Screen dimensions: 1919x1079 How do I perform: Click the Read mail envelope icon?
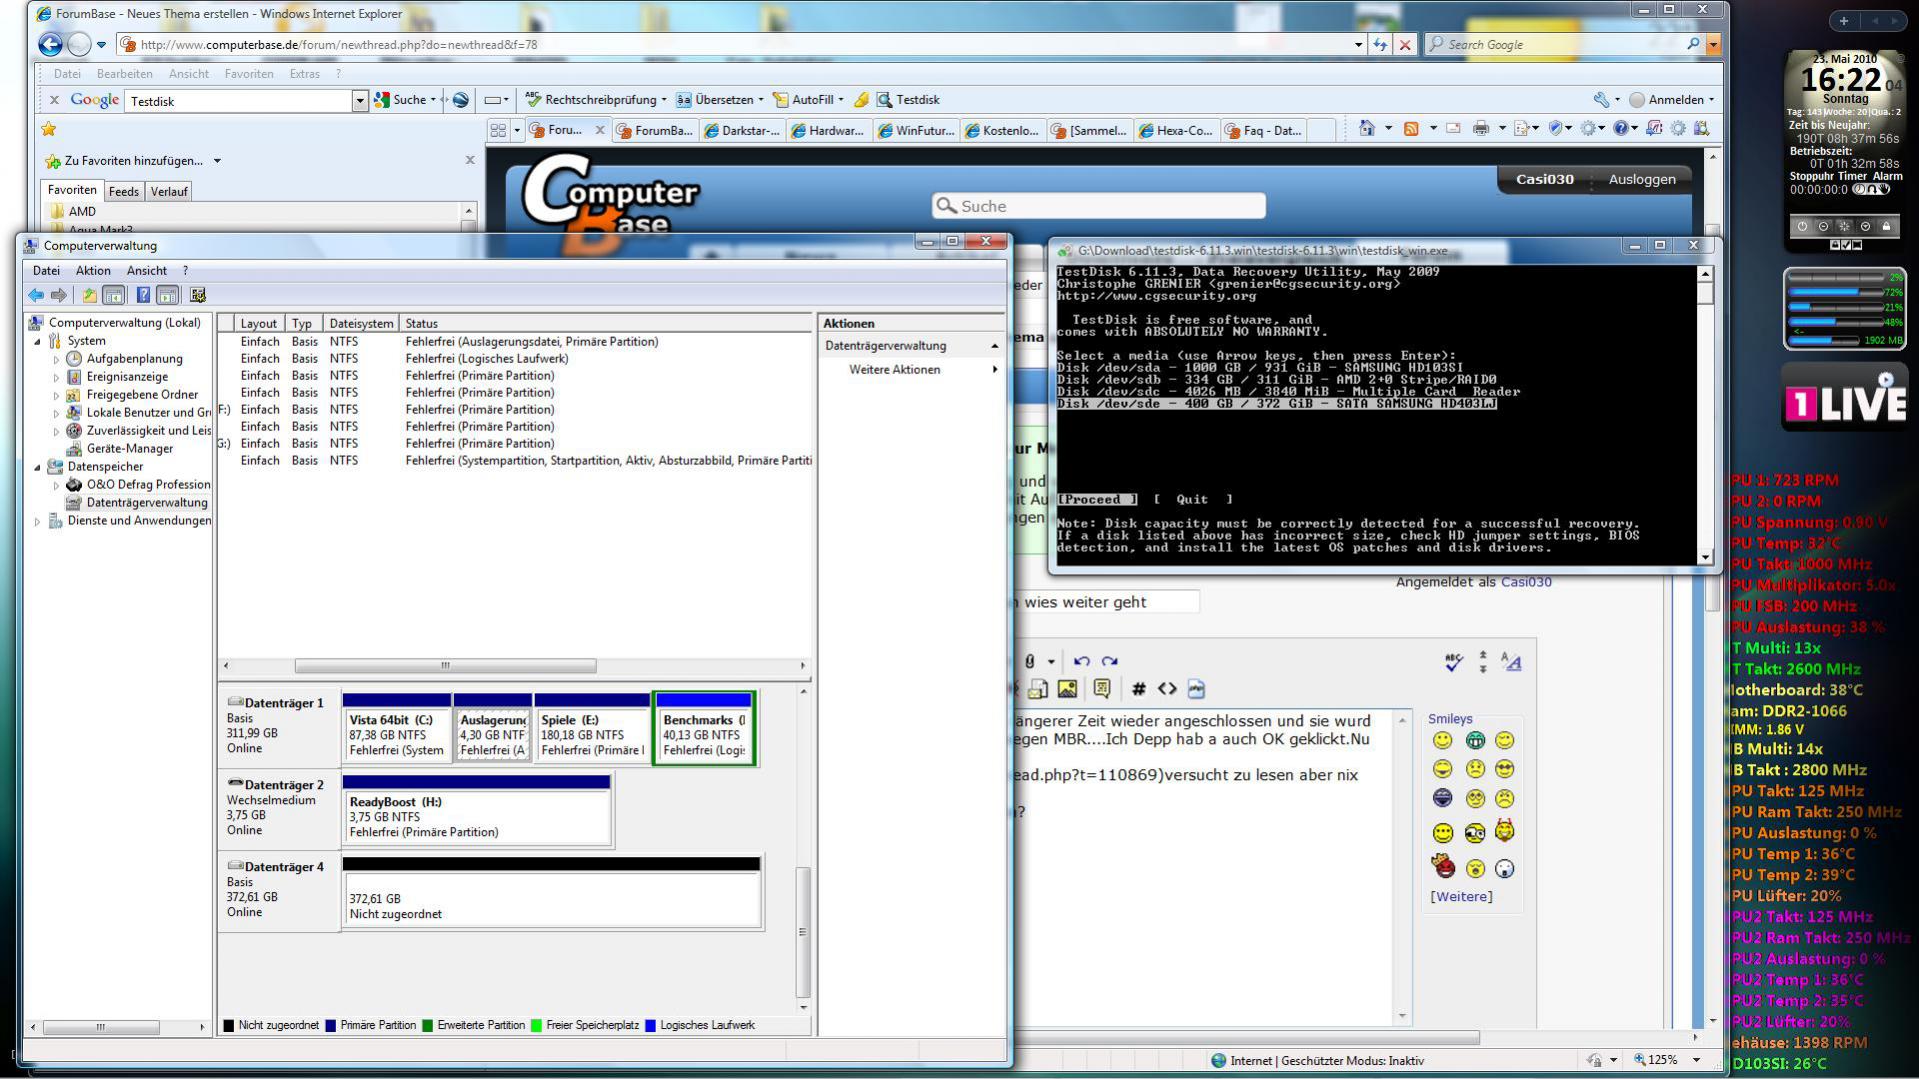tap(1453, 128)
